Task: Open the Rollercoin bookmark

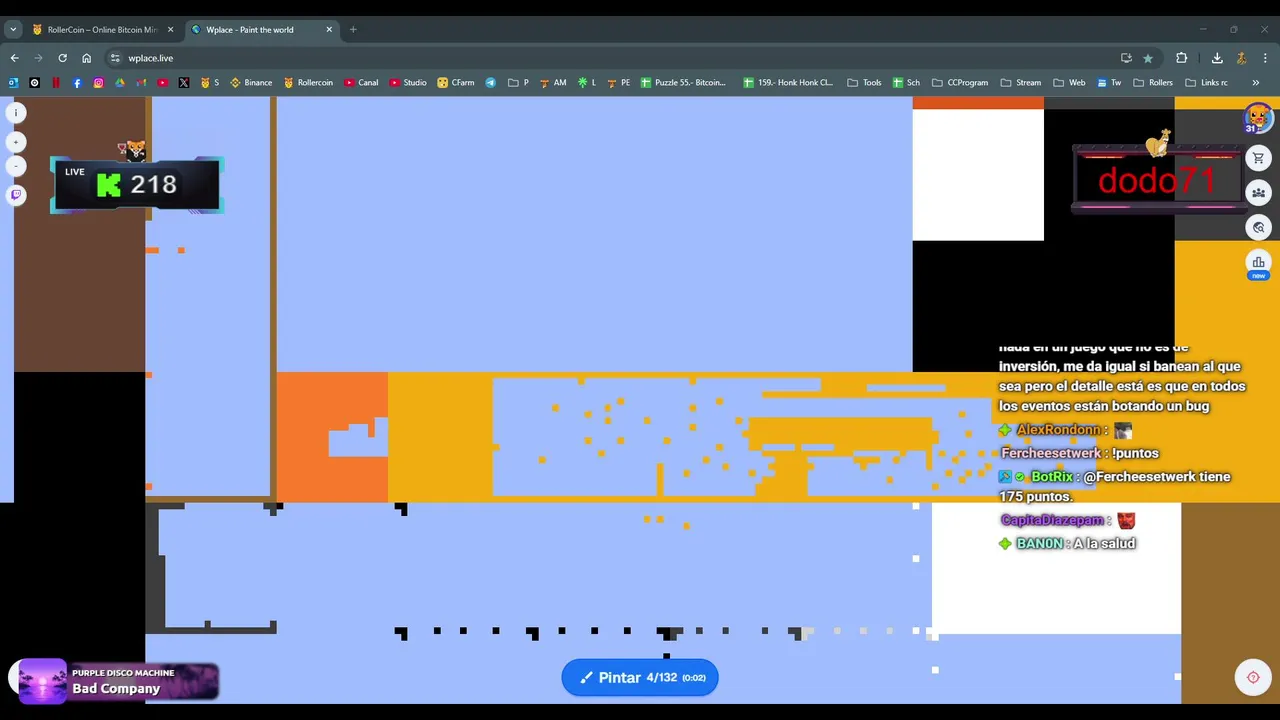Action: [308, 83]
